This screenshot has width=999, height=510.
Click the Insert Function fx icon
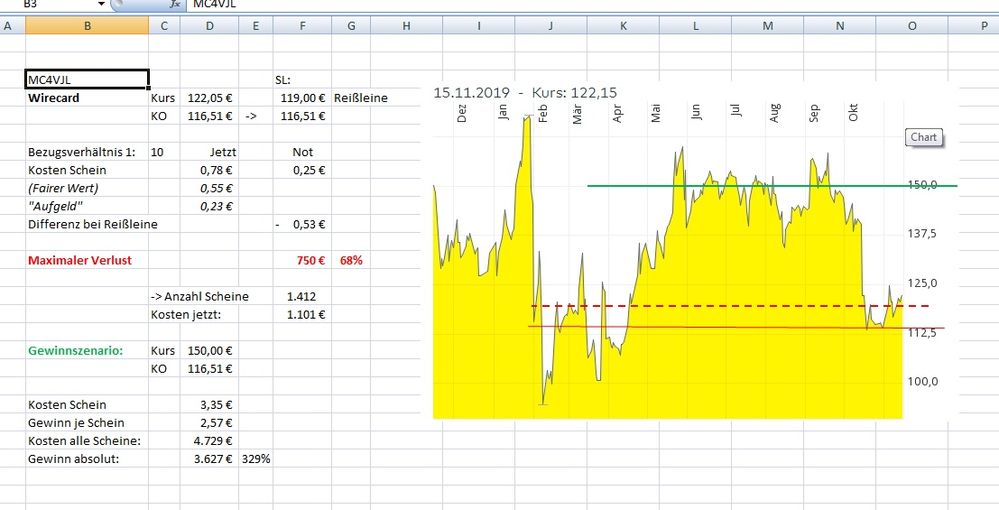click(x=175, y=5)
